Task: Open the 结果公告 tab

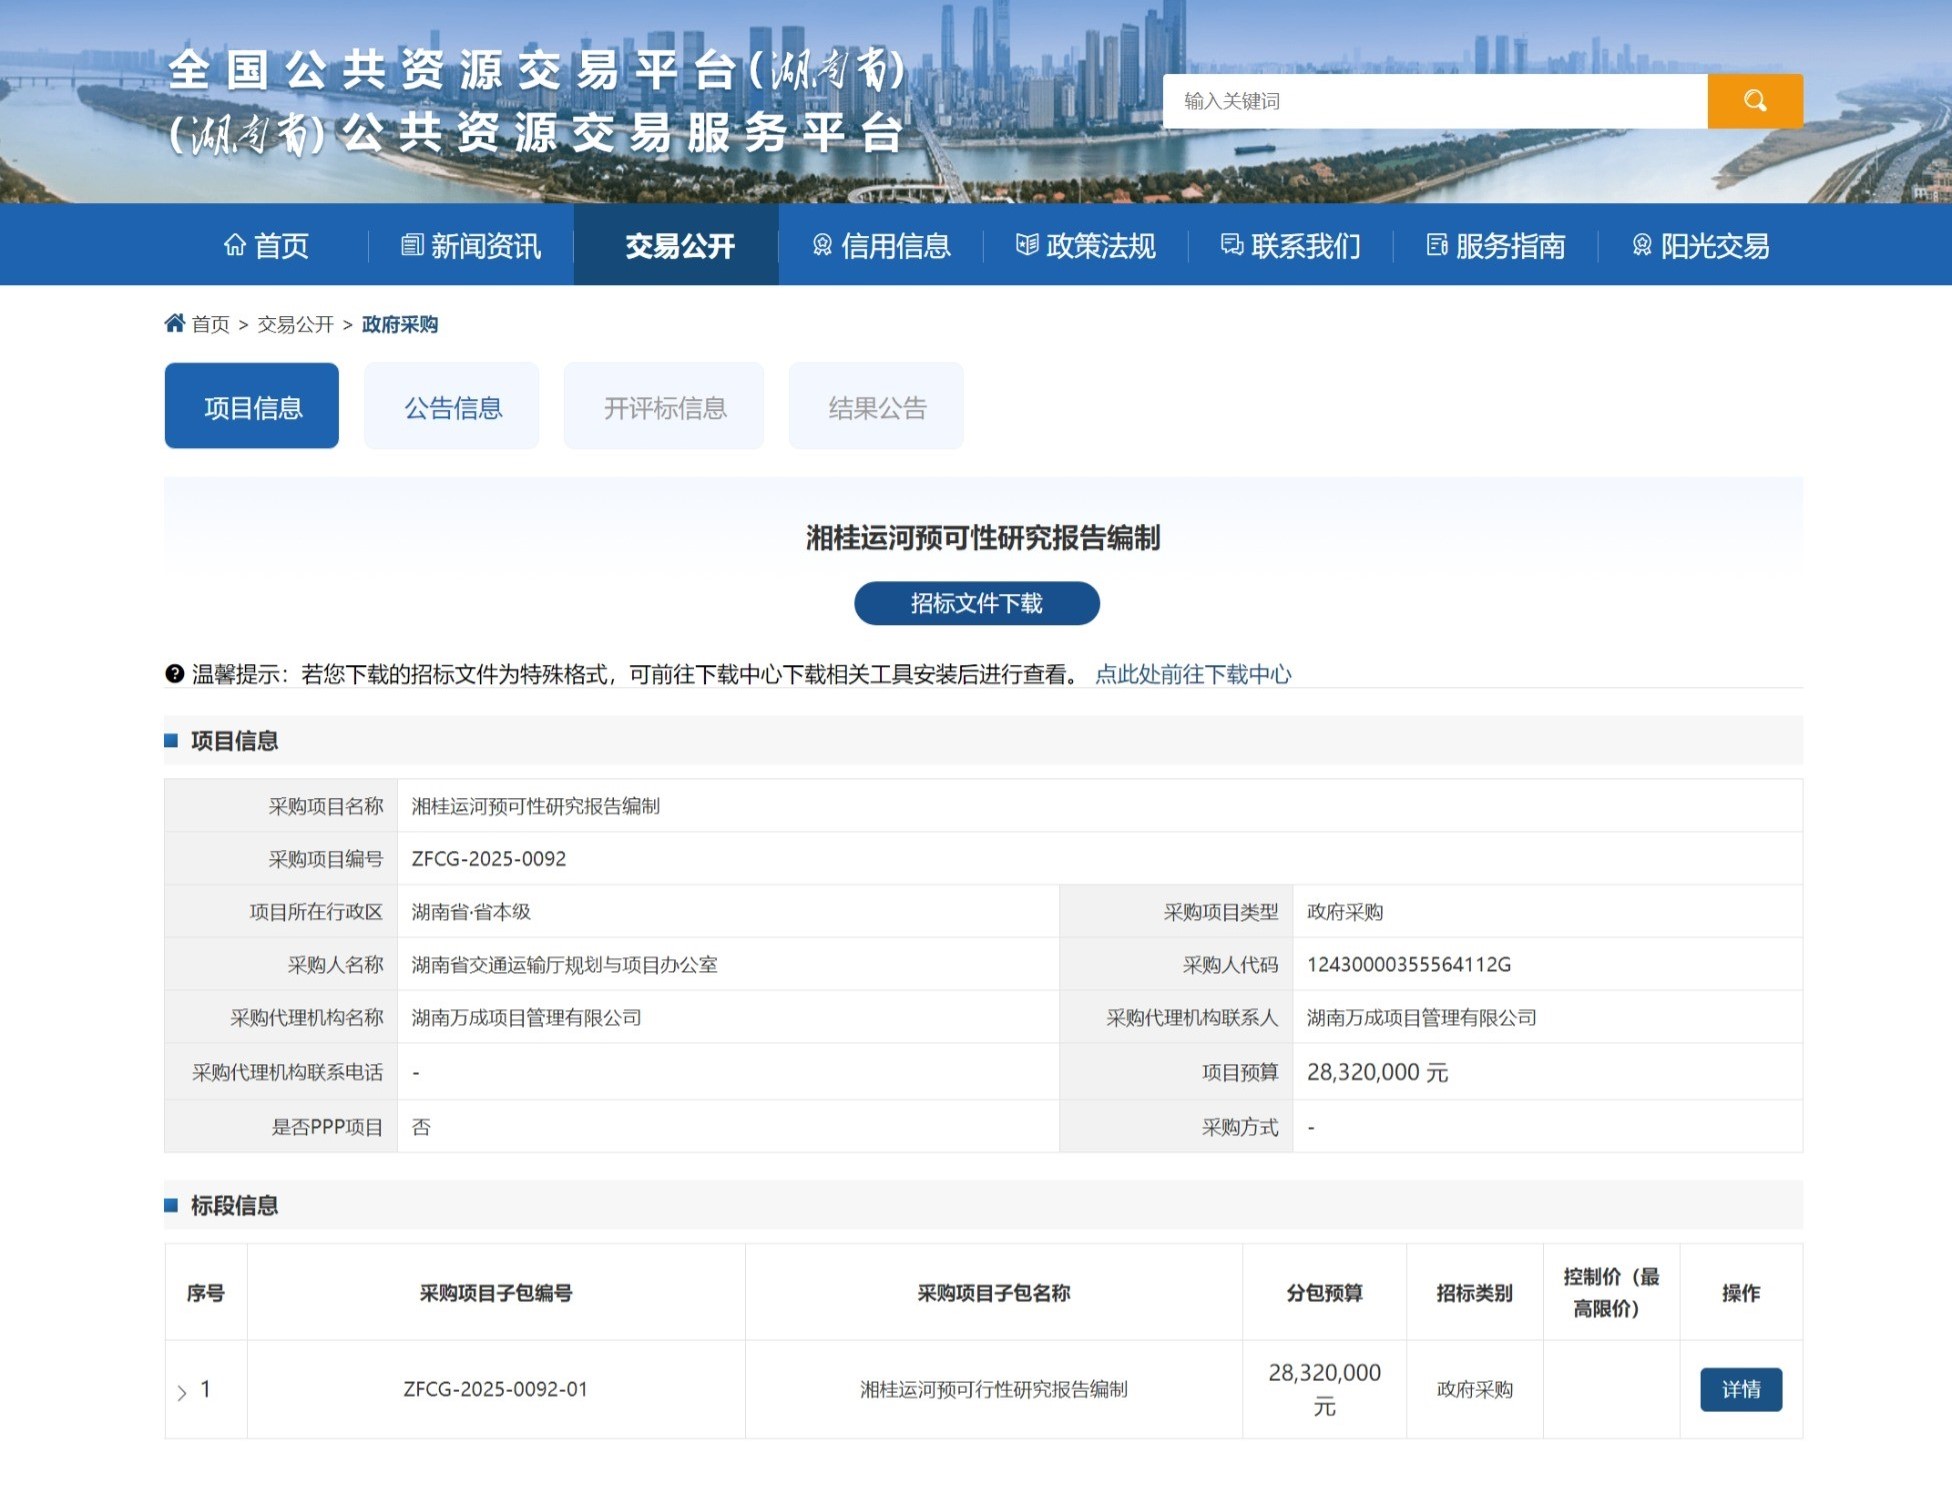Action: [x=876, y=407]
